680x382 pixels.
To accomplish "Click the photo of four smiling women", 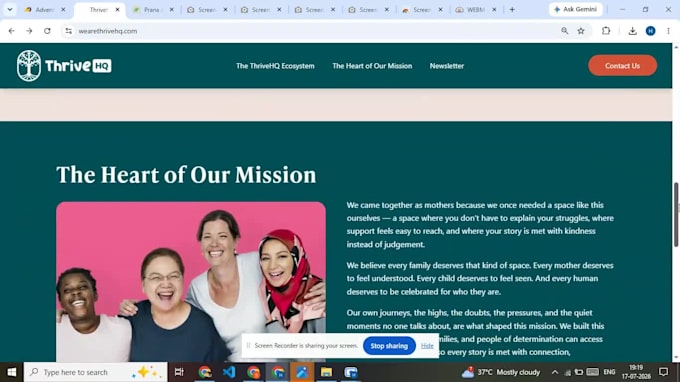I will (x=191, y=282).
